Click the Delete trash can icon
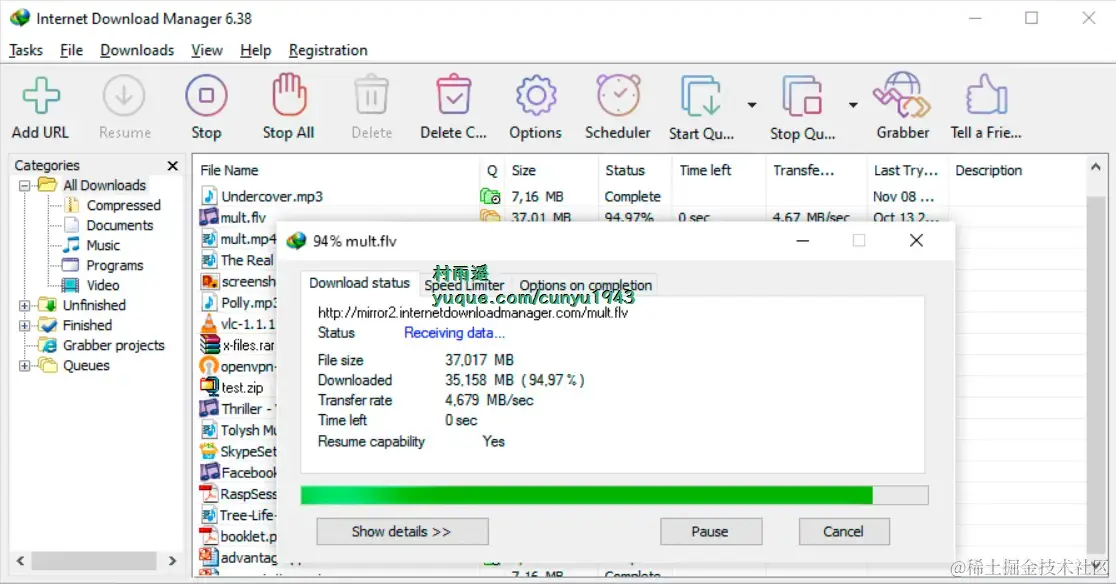Screen dimensions: 1116x584 [x=371, y=95]
